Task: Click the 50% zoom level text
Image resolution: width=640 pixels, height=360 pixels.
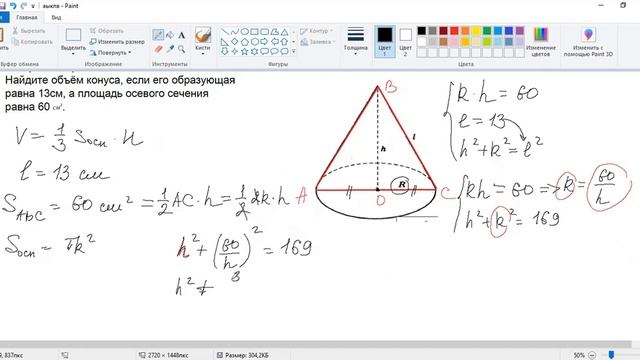Action: click(579, 356)
